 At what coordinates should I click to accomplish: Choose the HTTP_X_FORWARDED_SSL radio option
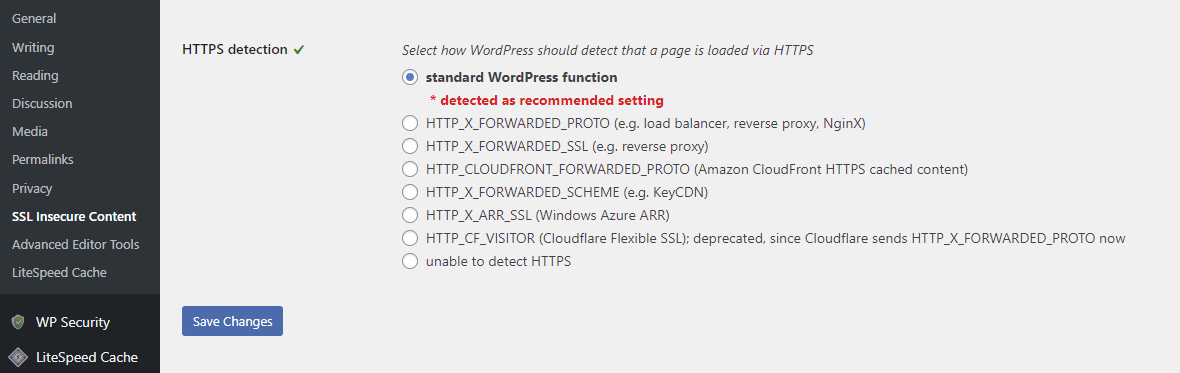[x=409, y=146]
